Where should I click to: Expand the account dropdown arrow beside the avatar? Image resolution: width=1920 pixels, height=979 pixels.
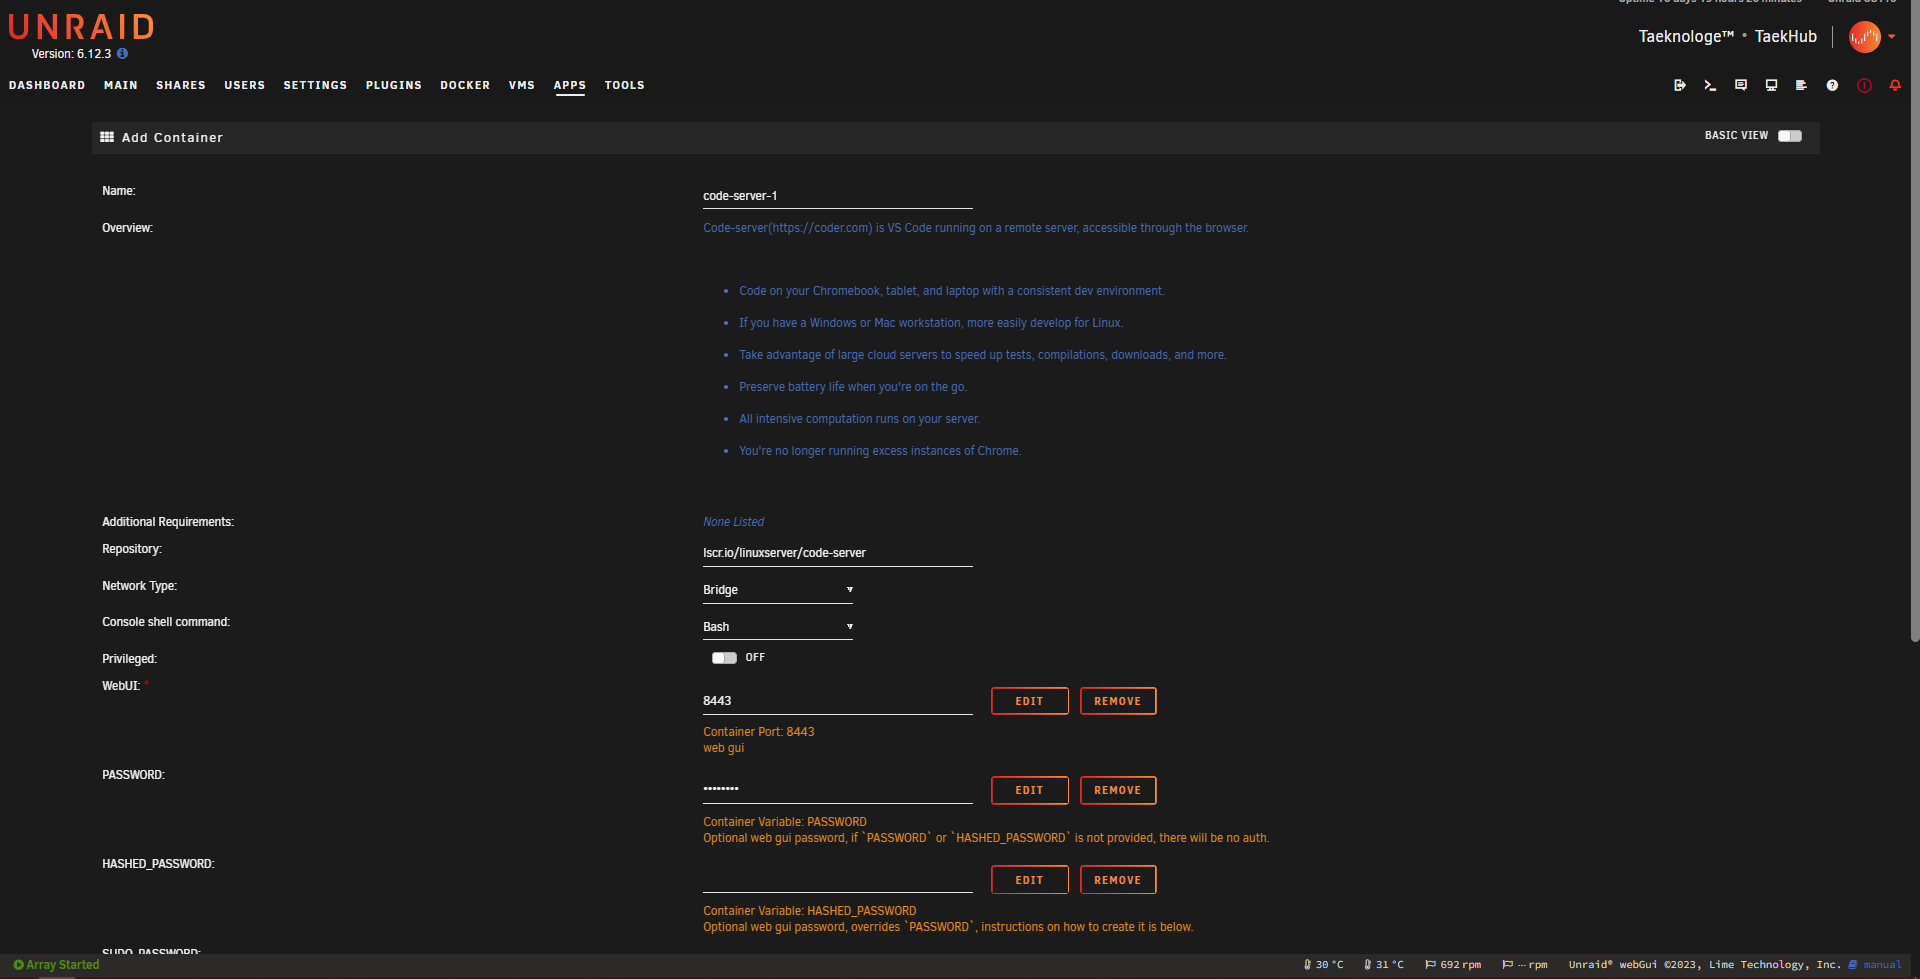coord(1892,37)
